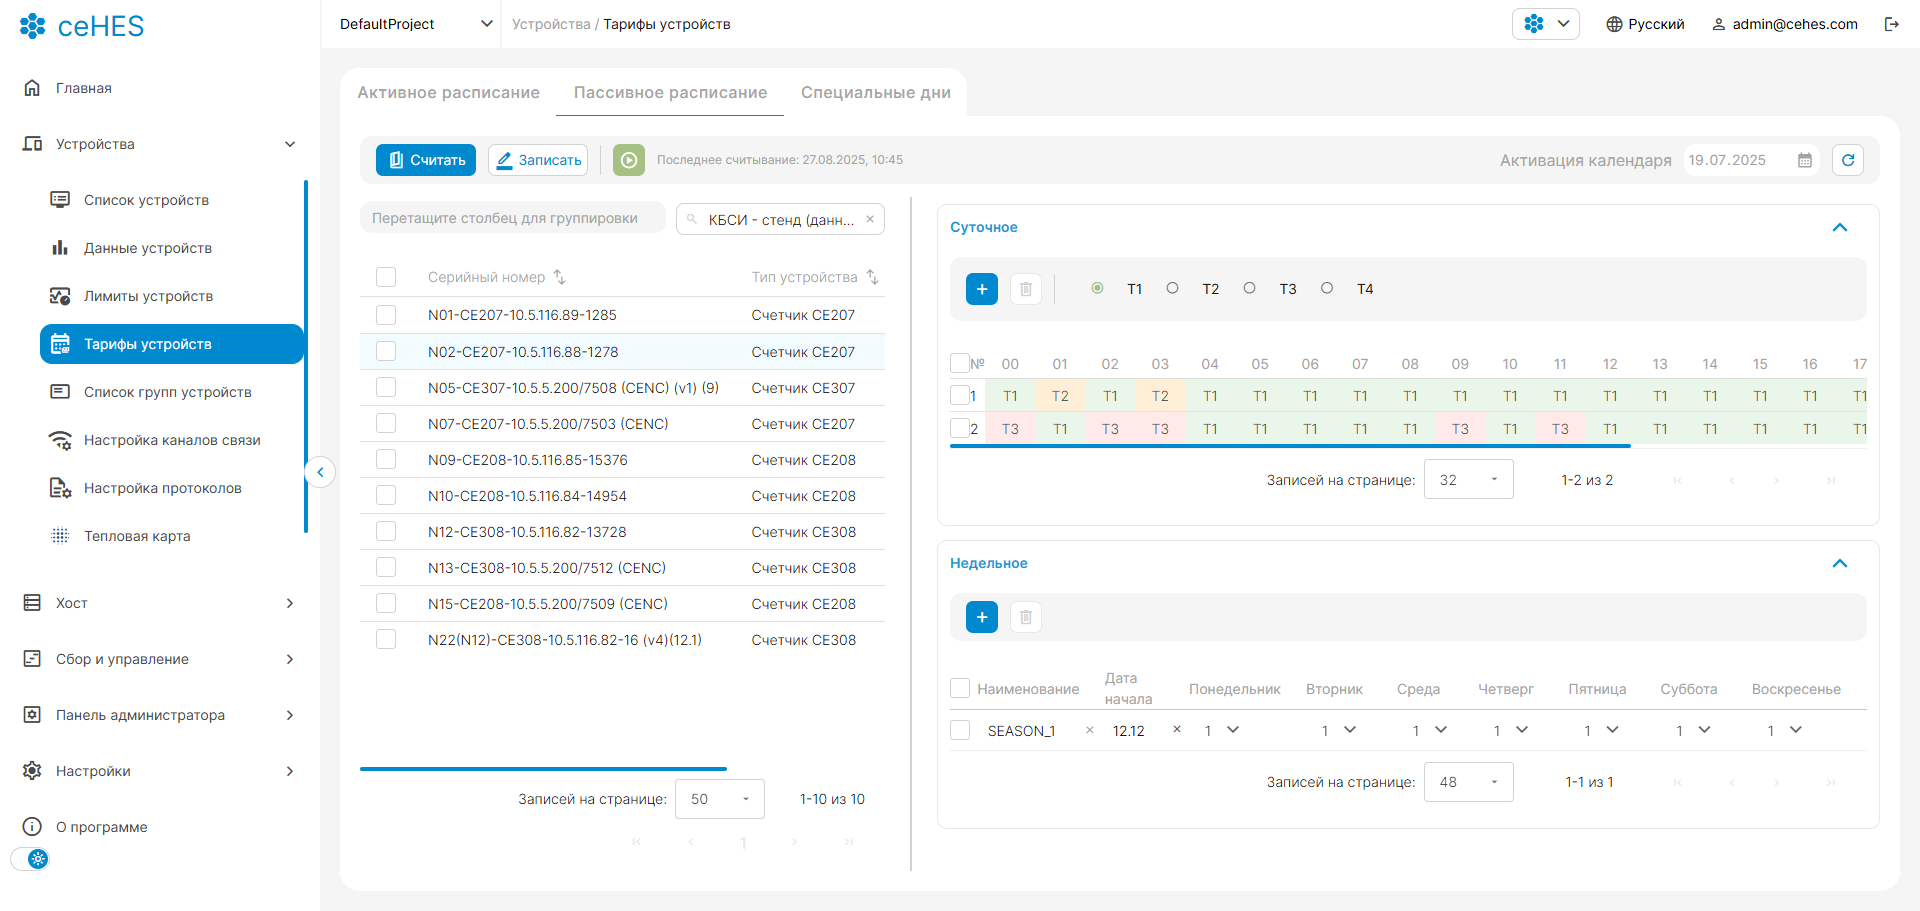
Task: Add a new daily schedule row
Action: (x=981, y=289)
